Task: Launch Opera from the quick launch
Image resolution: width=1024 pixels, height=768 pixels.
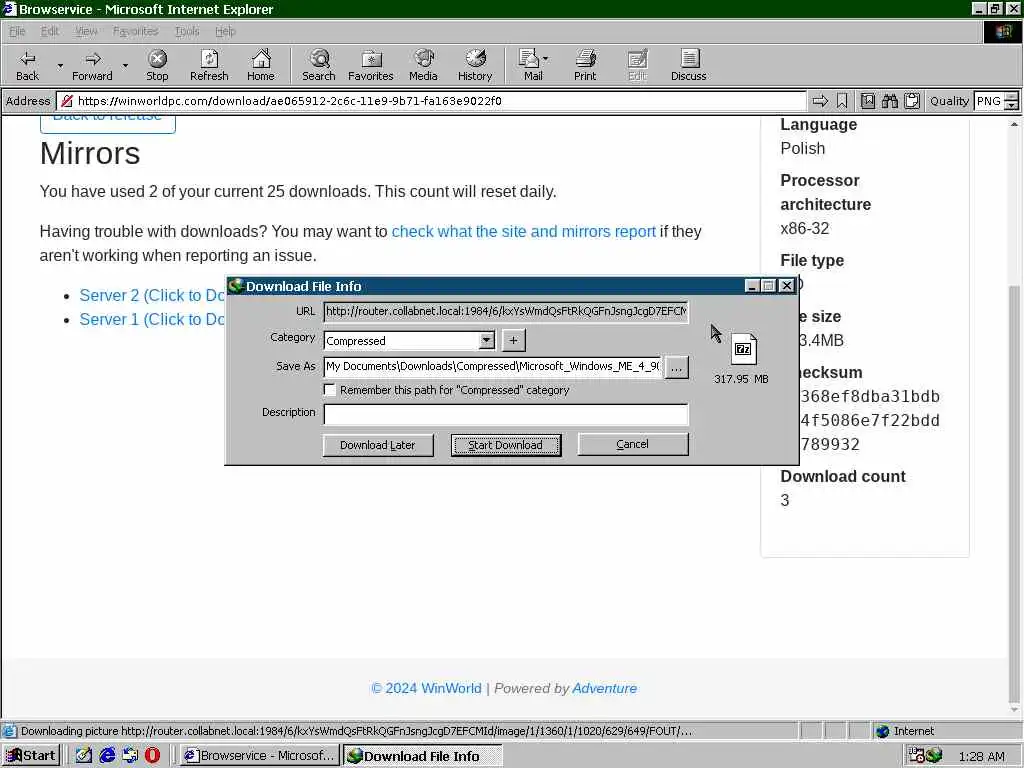Action: pyautogui.click(x=152, y=756)
